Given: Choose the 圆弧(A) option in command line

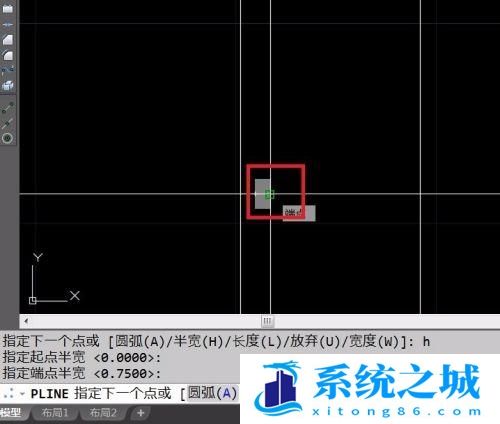Looking at the screenshot, I should pos(212,393).
